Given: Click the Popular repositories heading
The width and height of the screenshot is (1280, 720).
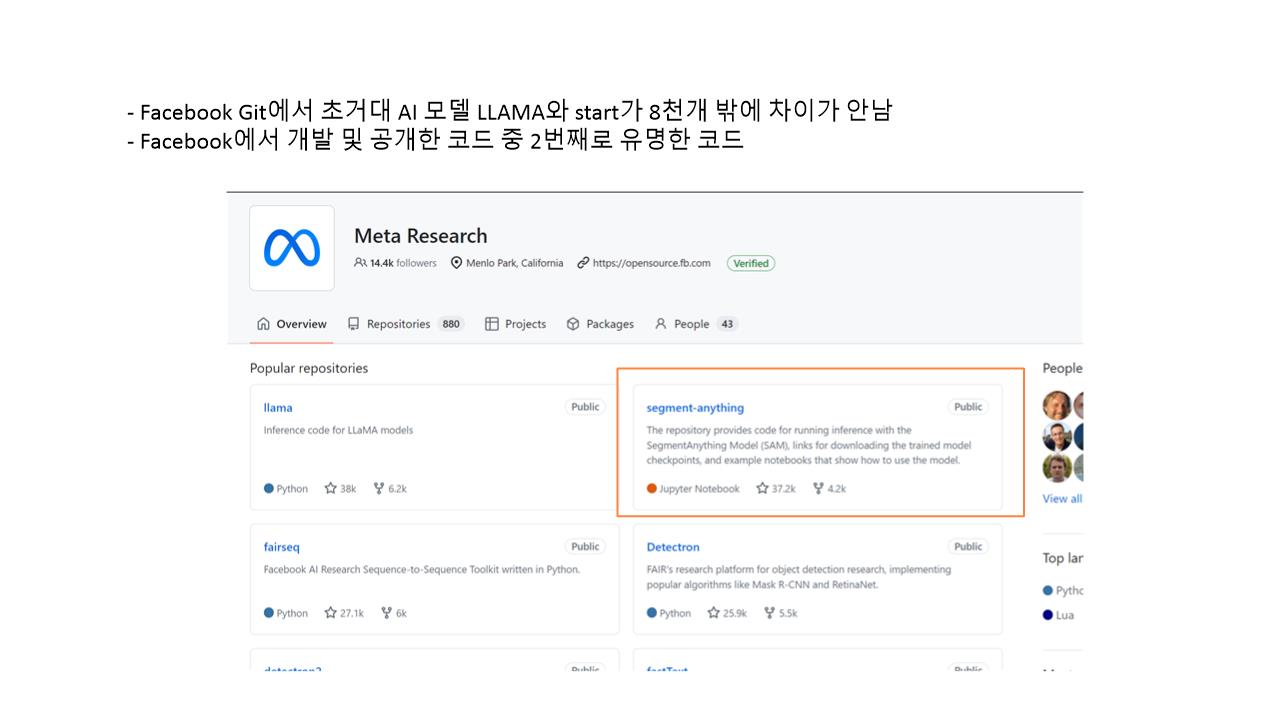Looking at the screenshot, I should tap(309, 368).
